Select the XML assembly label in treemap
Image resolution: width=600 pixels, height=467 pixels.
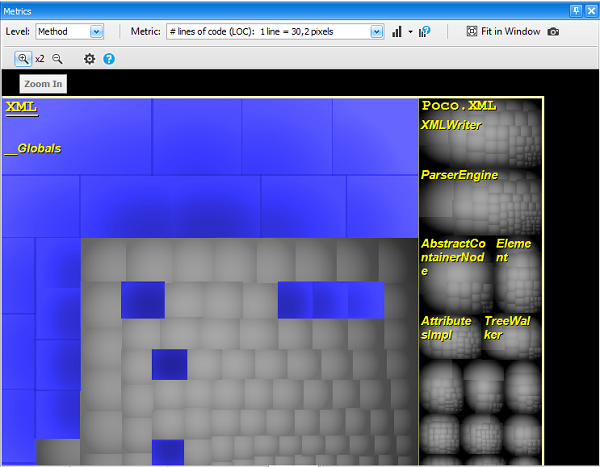(x=21, y=107)
